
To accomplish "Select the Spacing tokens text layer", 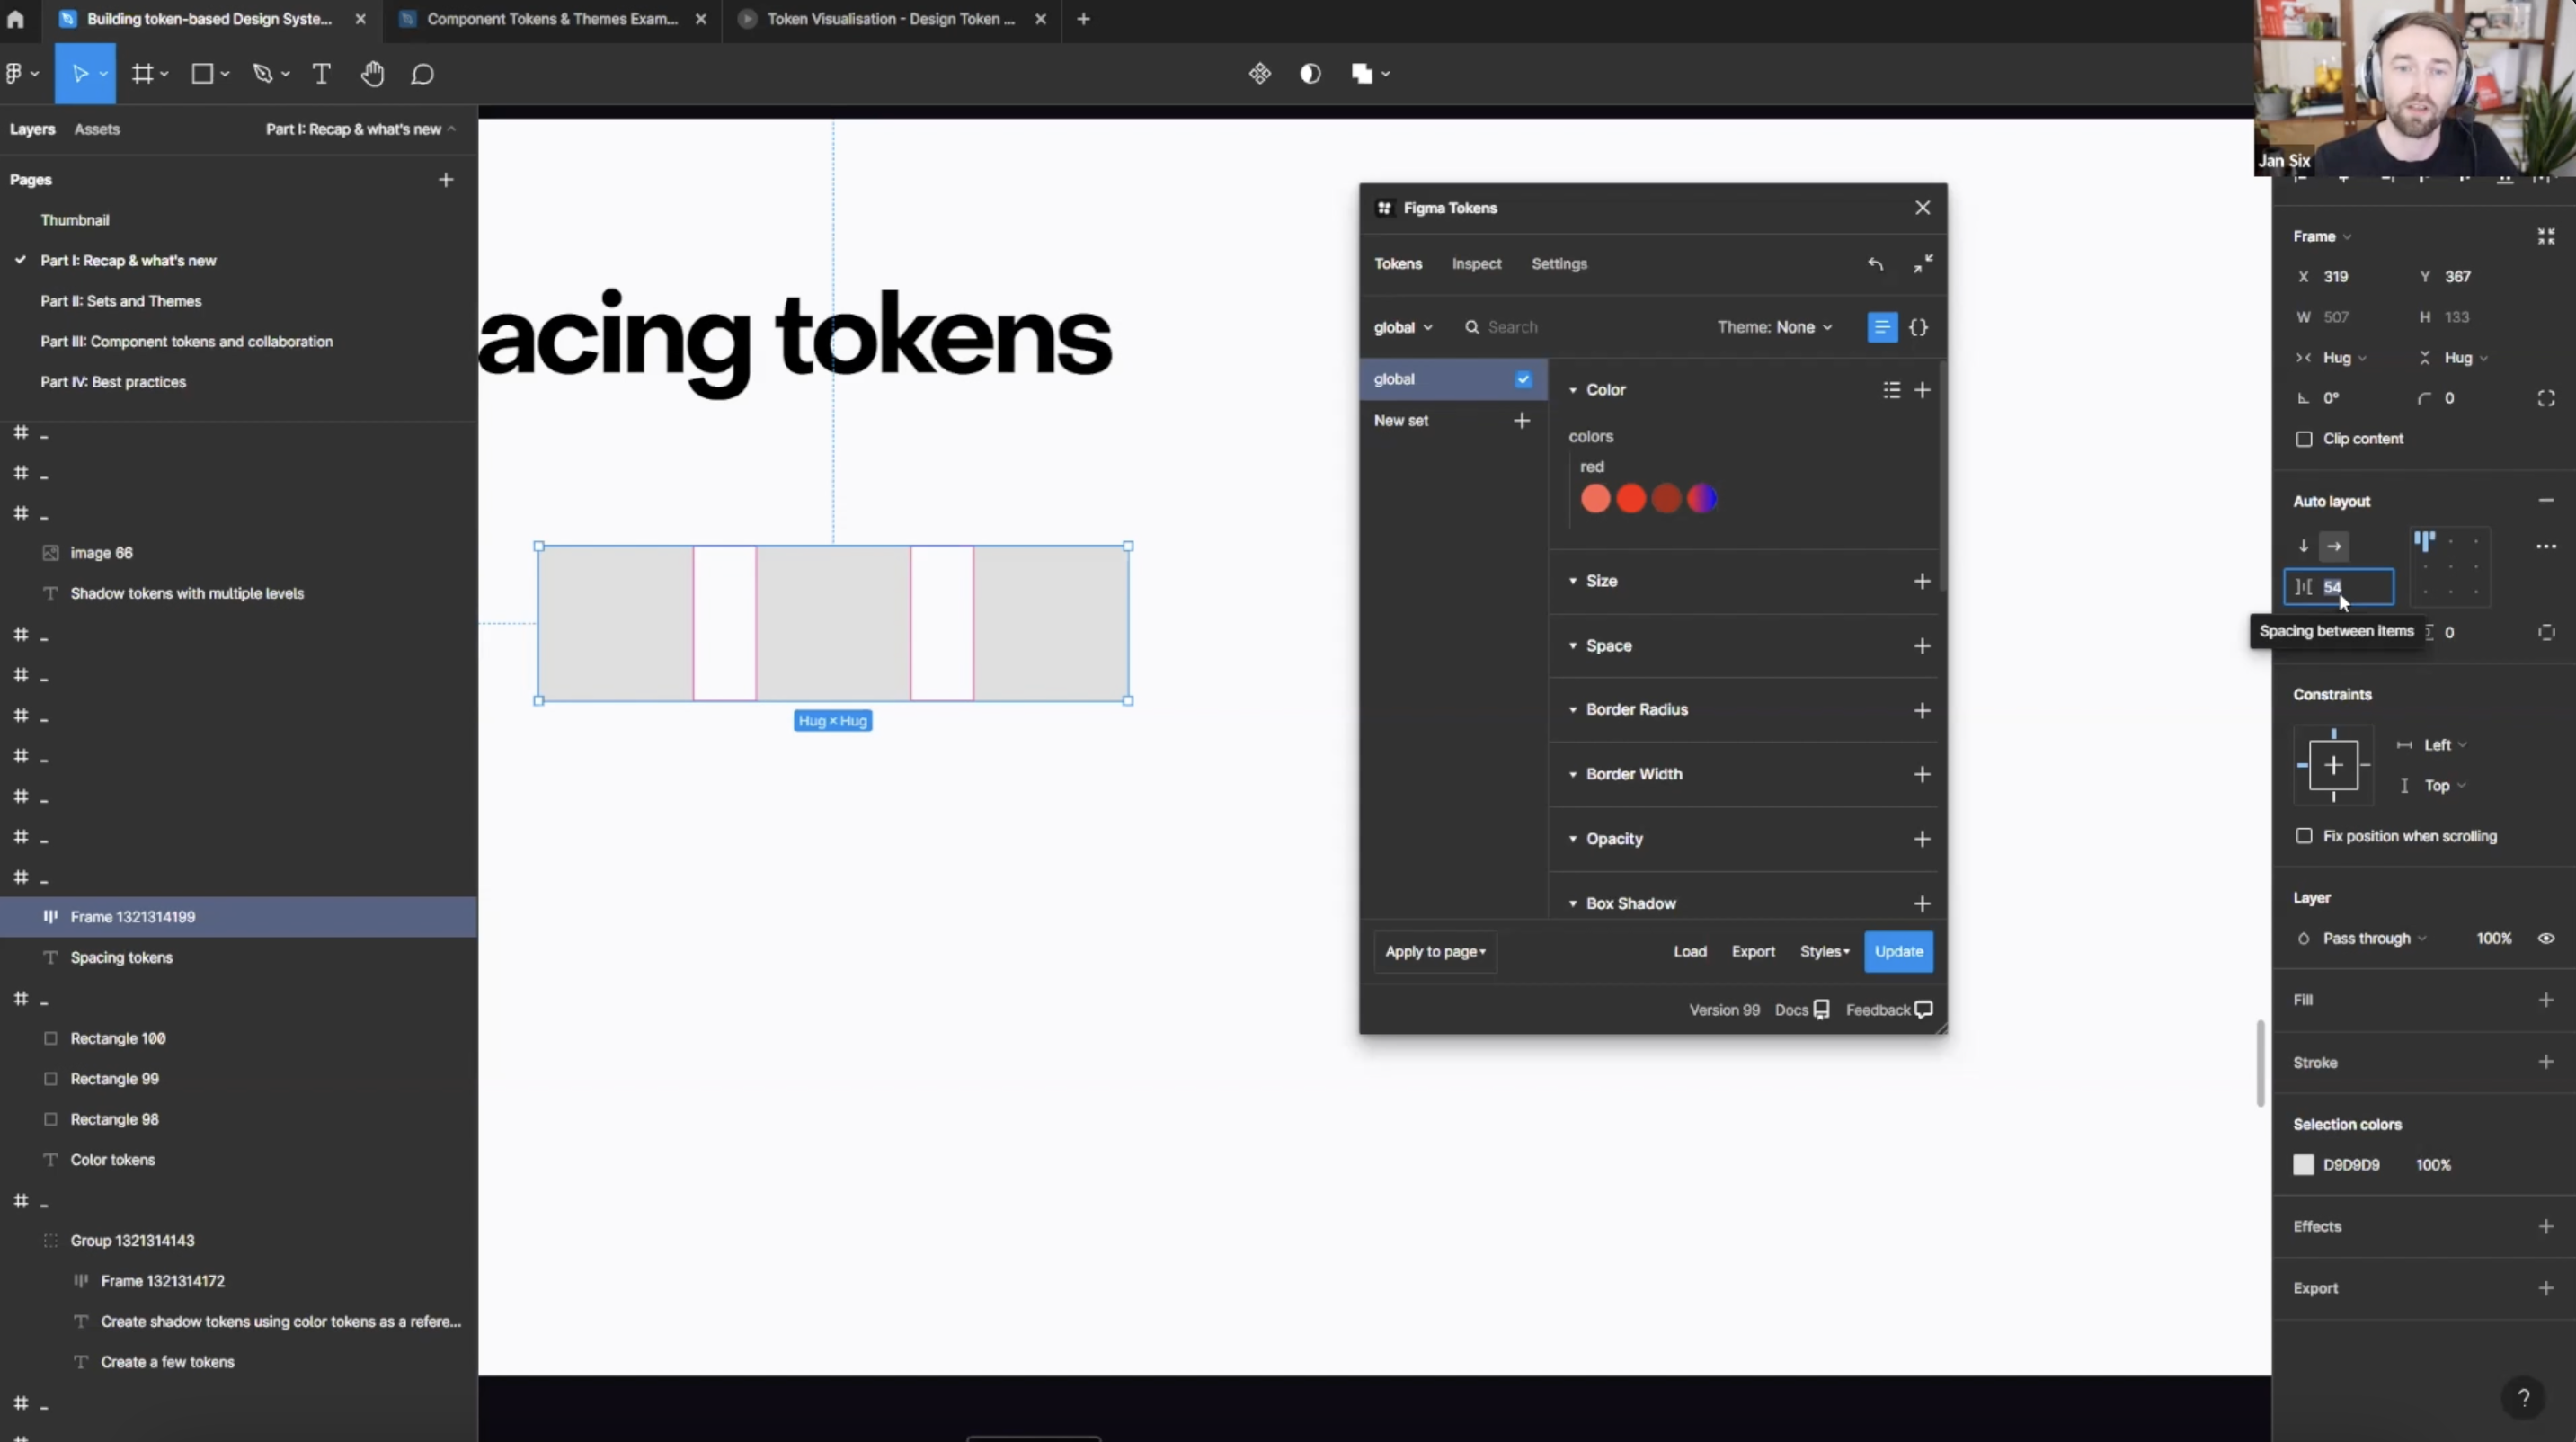I will coord(121,958).
